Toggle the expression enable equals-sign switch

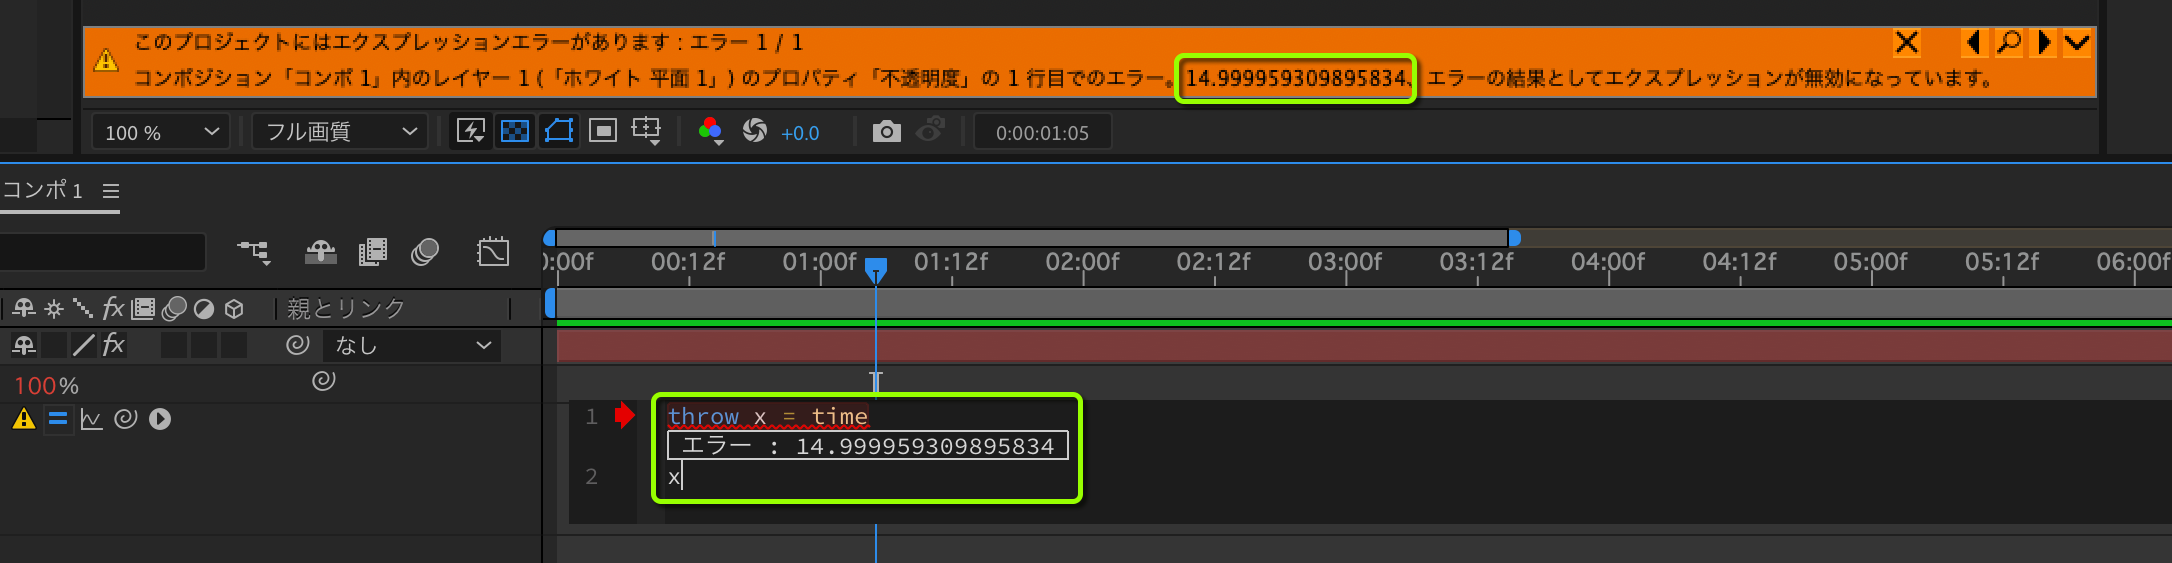[x=58, y=419]
